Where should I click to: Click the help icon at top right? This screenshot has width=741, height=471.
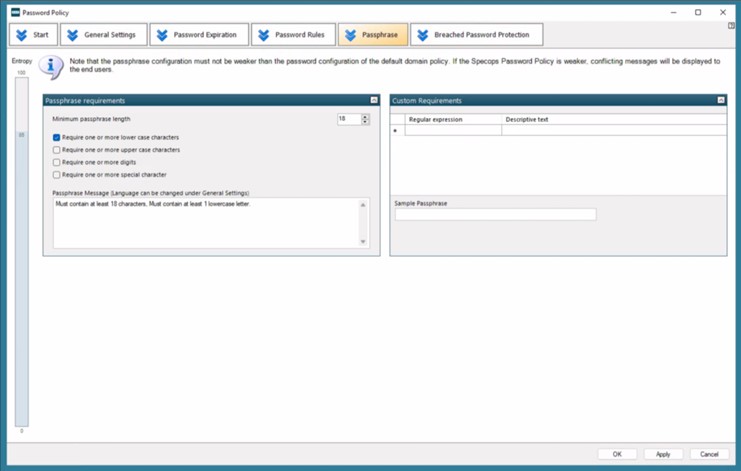732,26
